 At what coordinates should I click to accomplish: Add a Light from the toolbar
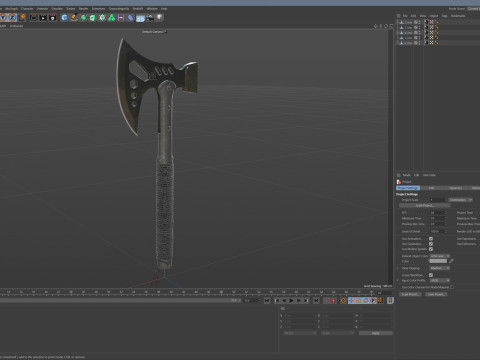click(160, 17)
